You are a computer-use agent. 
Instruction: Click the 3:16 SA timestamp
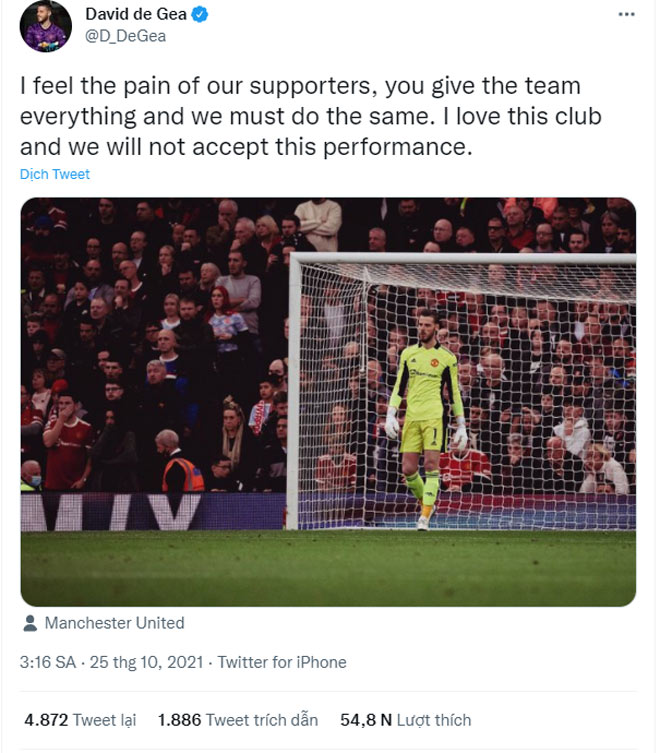click(x=48, y=662)
